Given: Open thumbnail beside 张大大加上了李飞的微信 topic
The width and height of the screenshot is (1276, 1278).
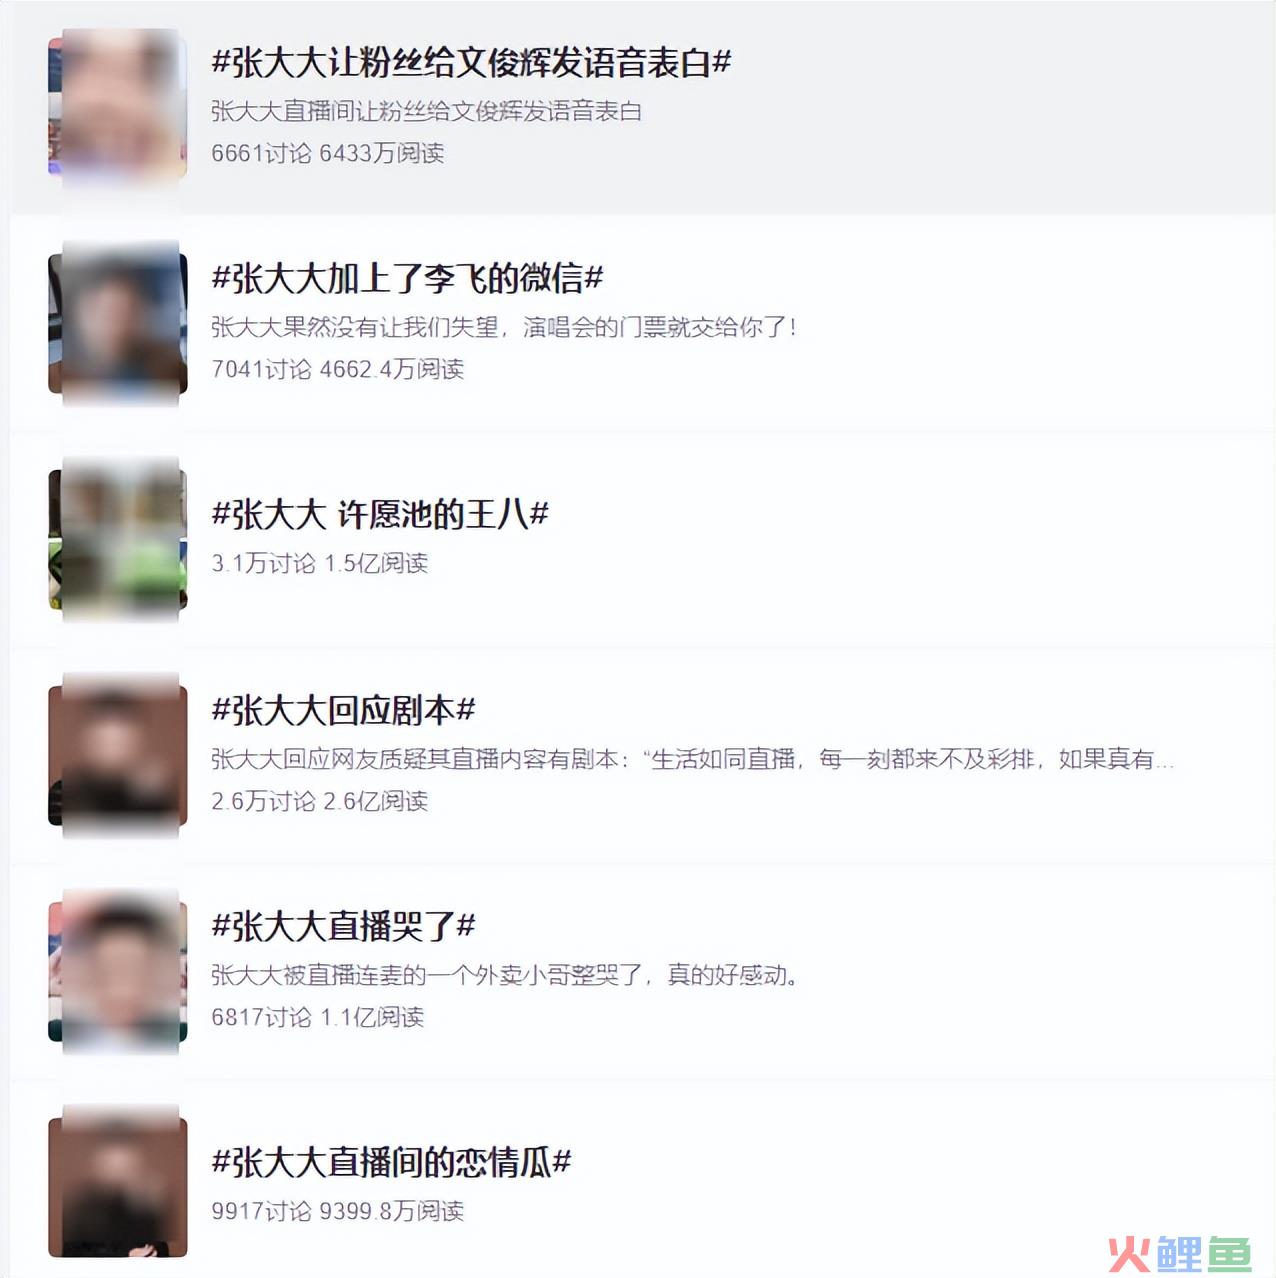Looking at the screenshot, I should click(118, 324).
